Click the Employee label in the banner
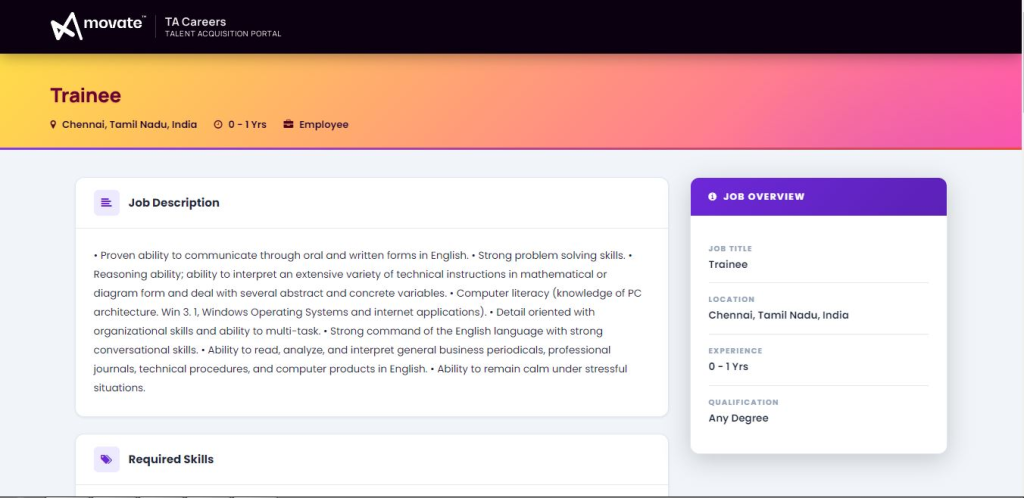The image size is (1024, 498). [324, 124]
